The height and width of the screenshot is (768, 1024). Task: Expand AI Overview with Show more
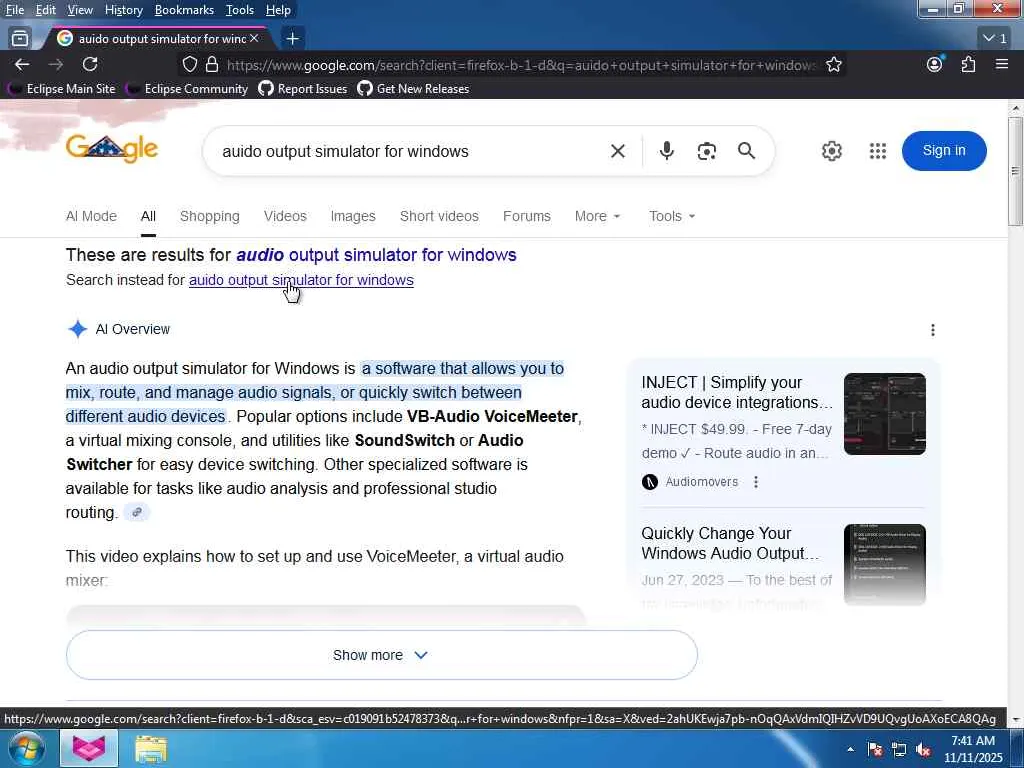(381, 655)
